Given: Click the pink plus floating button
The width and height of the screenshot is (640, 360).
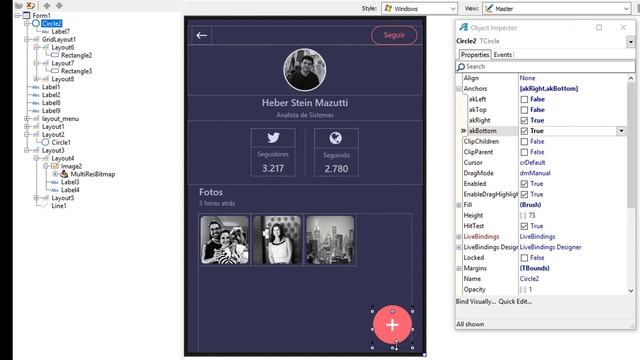Looking at the screenshot, I should coord(392,324).
